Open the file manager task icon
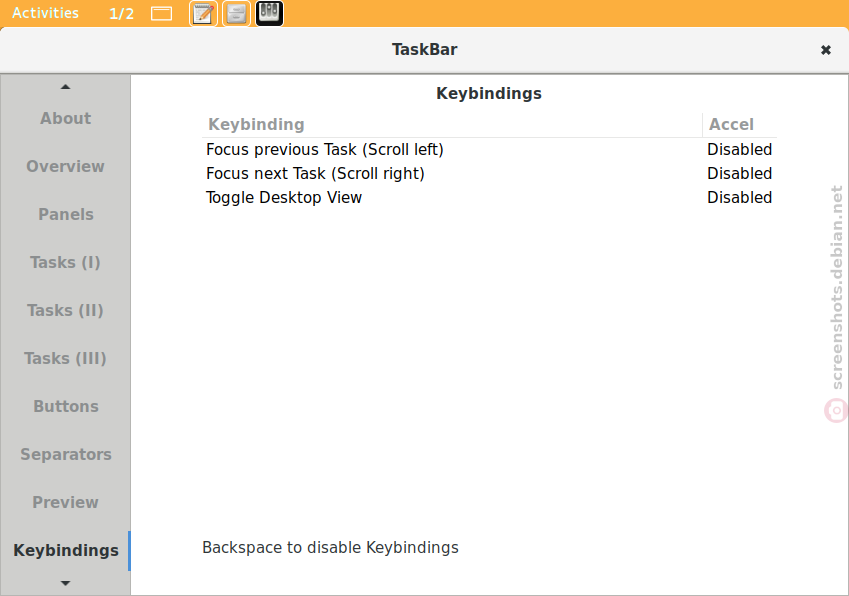The image size is (849, 596). [x=237, y=14]
